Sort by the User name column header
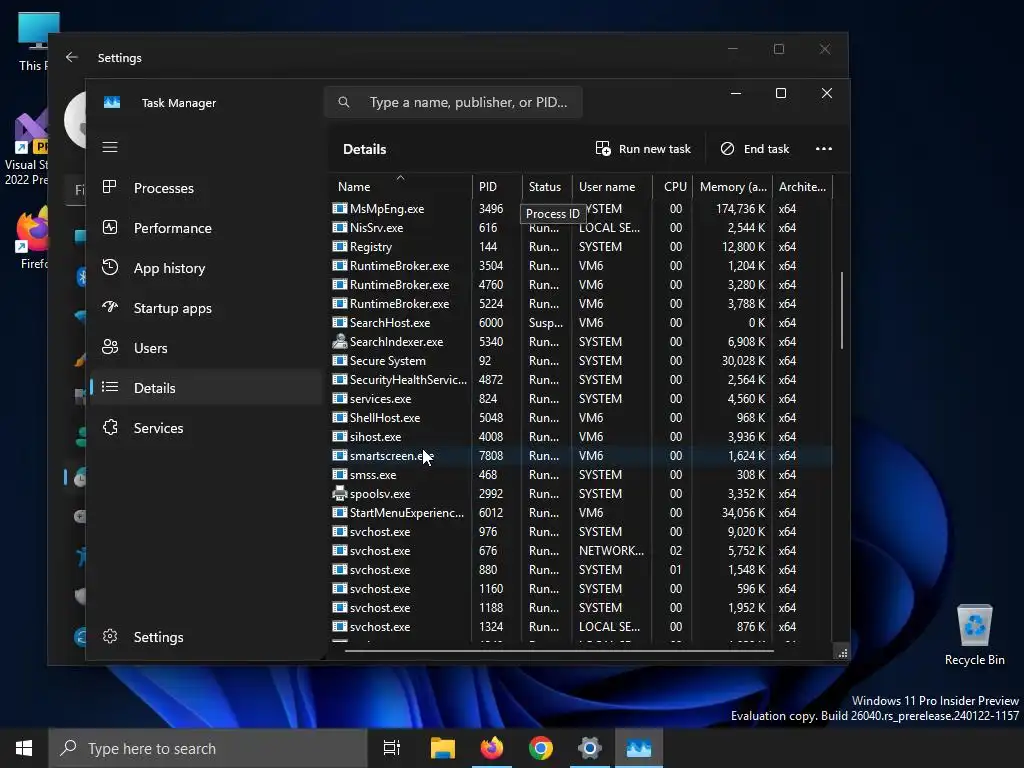Image resolution: width=1024 pixels, height=768 pixels. 613,186
